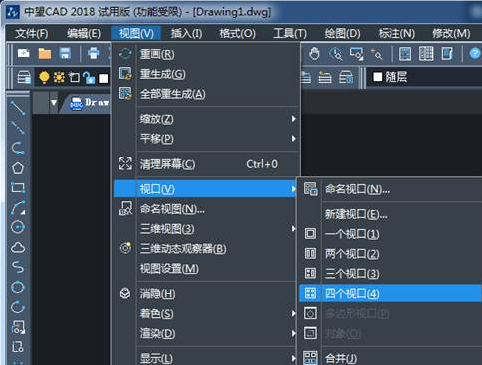
Task: Click the 视图(V) menu
Action: tap(136, 33)
